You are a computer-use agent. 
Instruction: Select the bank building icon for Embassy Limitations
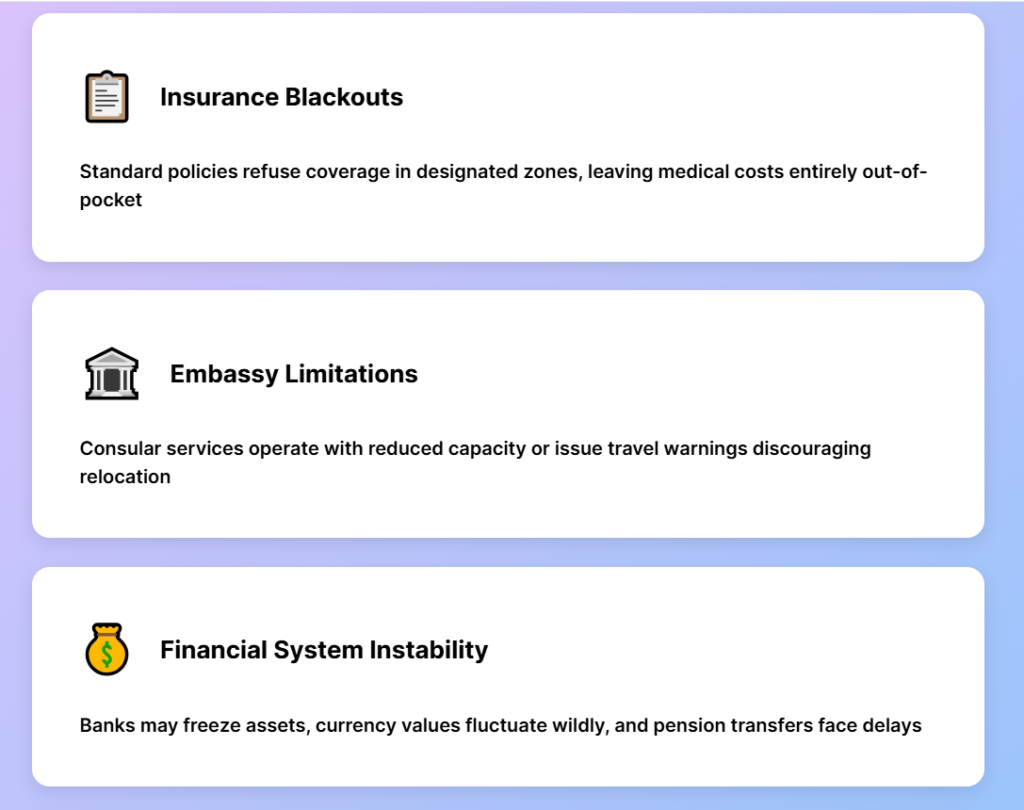[111, 374]
